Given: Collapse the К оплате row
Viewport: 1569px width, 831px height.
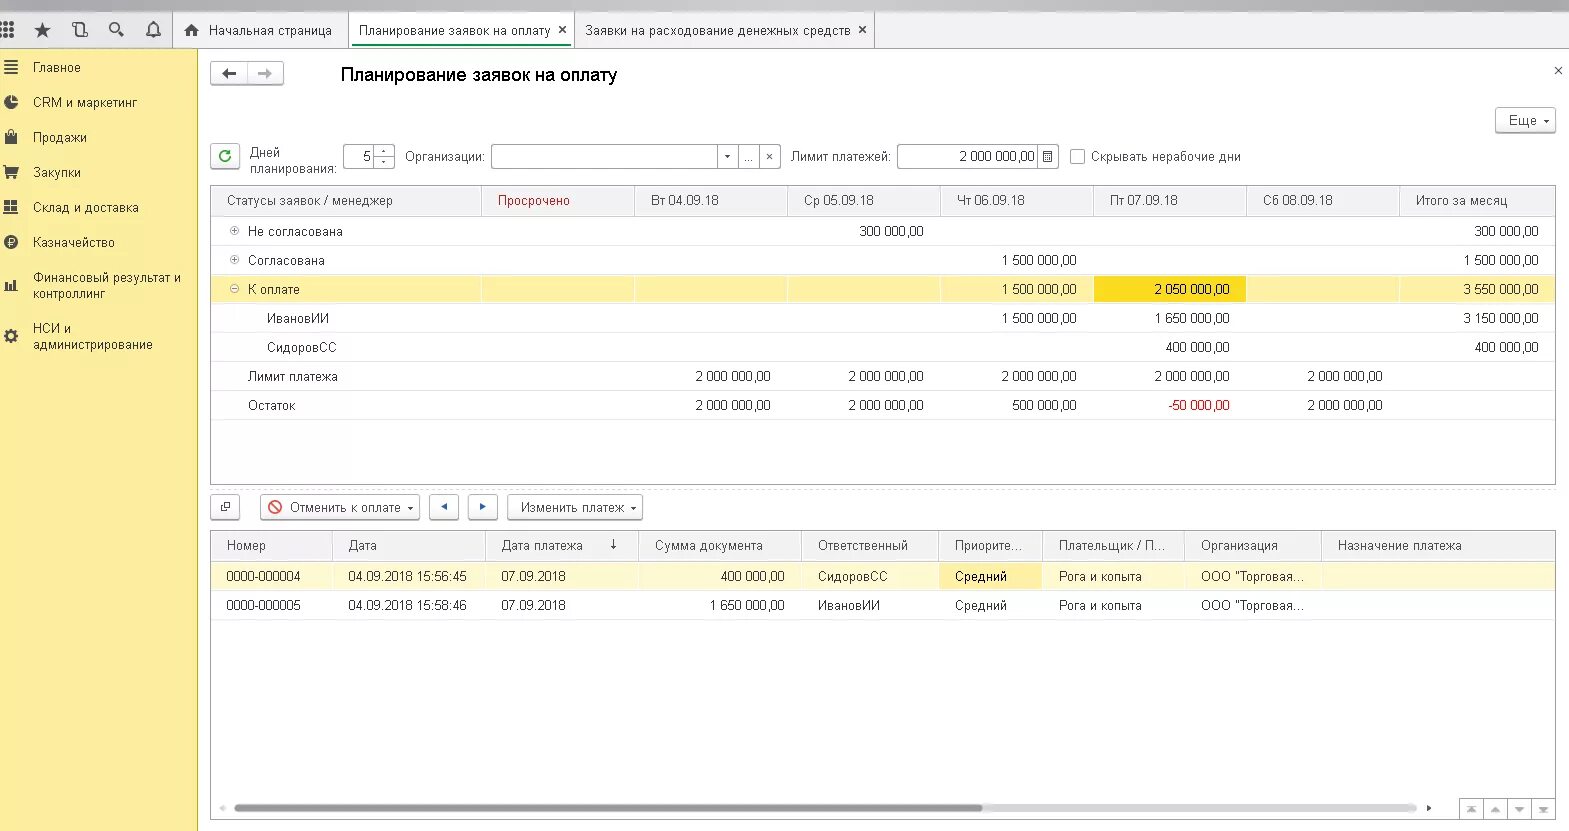Looking at the screenshot, I should click(235, 289).
